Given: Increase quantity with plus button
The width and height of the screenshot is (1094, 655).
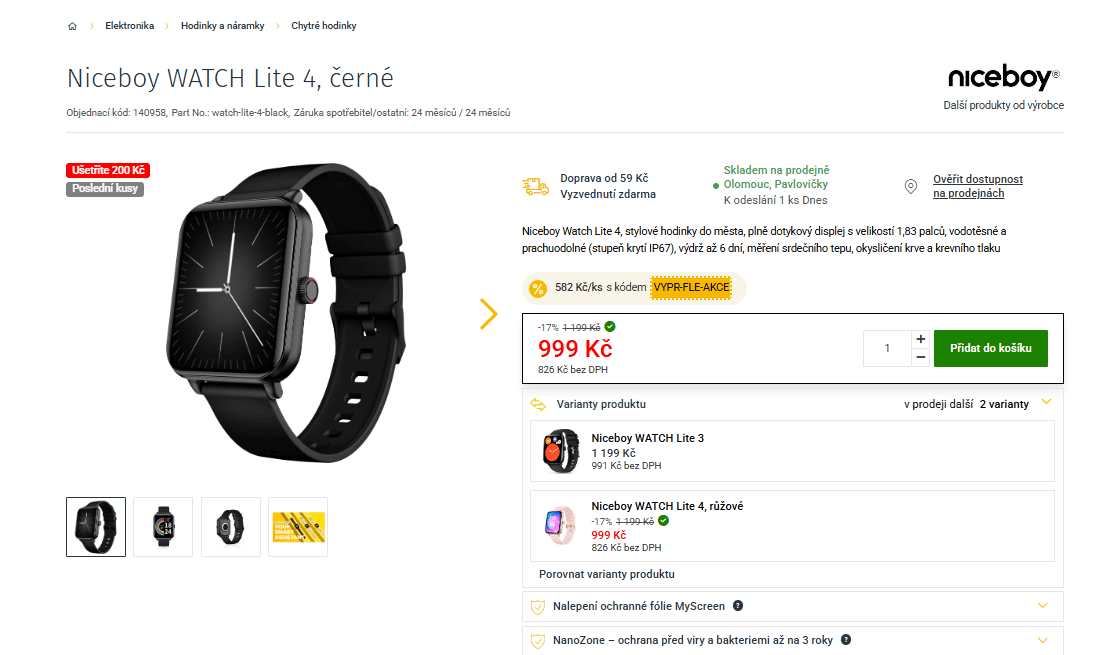Looking at the screenshot, I should [x=920, y=339].
